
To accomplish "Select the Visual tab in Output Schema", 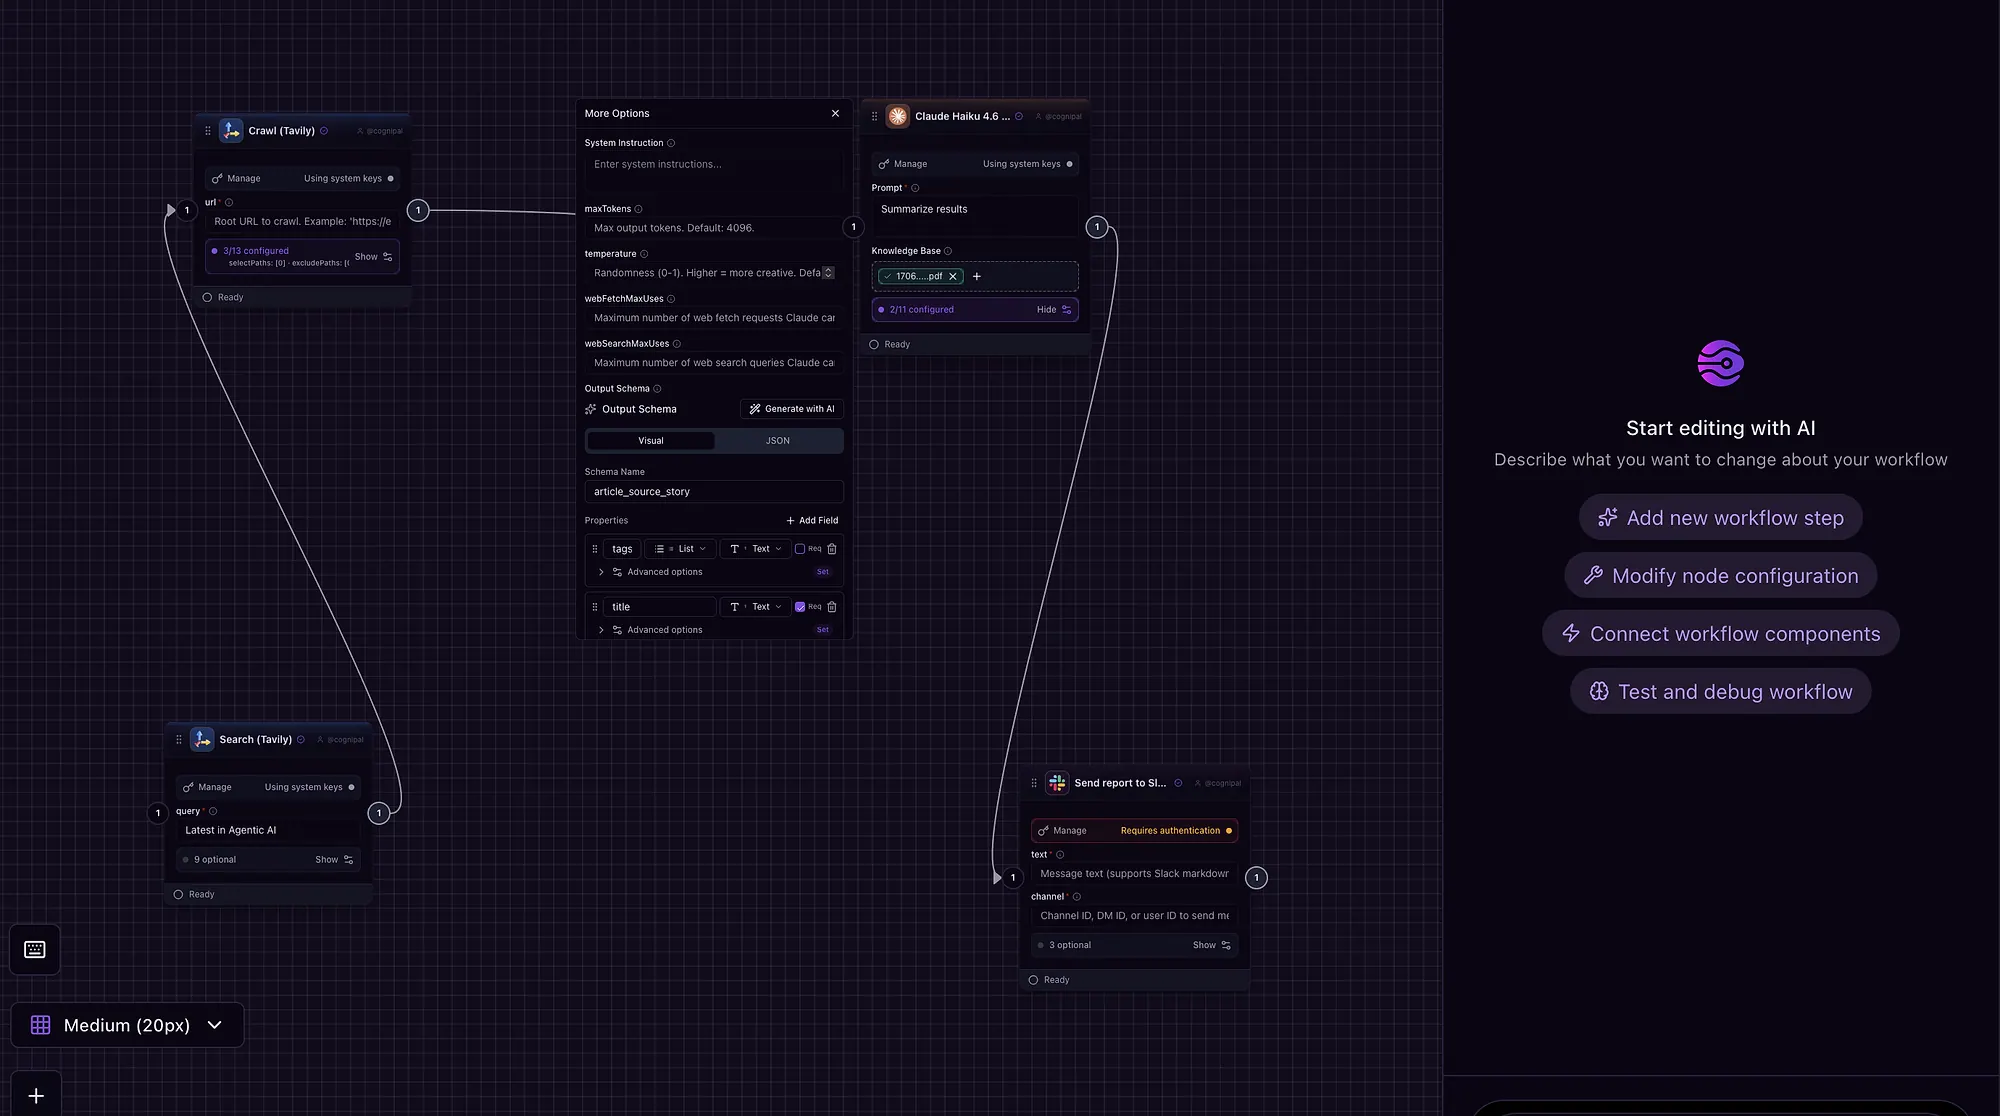I will (x=650, y=440).
